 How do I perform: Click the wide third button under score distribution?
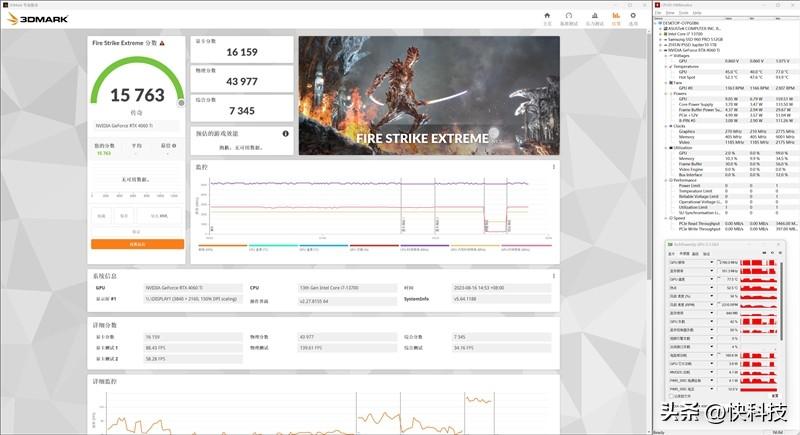click(159, 216)
